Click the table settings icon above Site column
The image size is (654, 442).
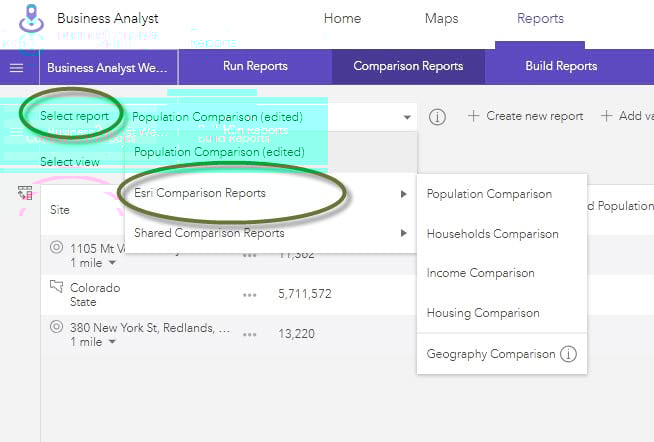tap(25, 193)
